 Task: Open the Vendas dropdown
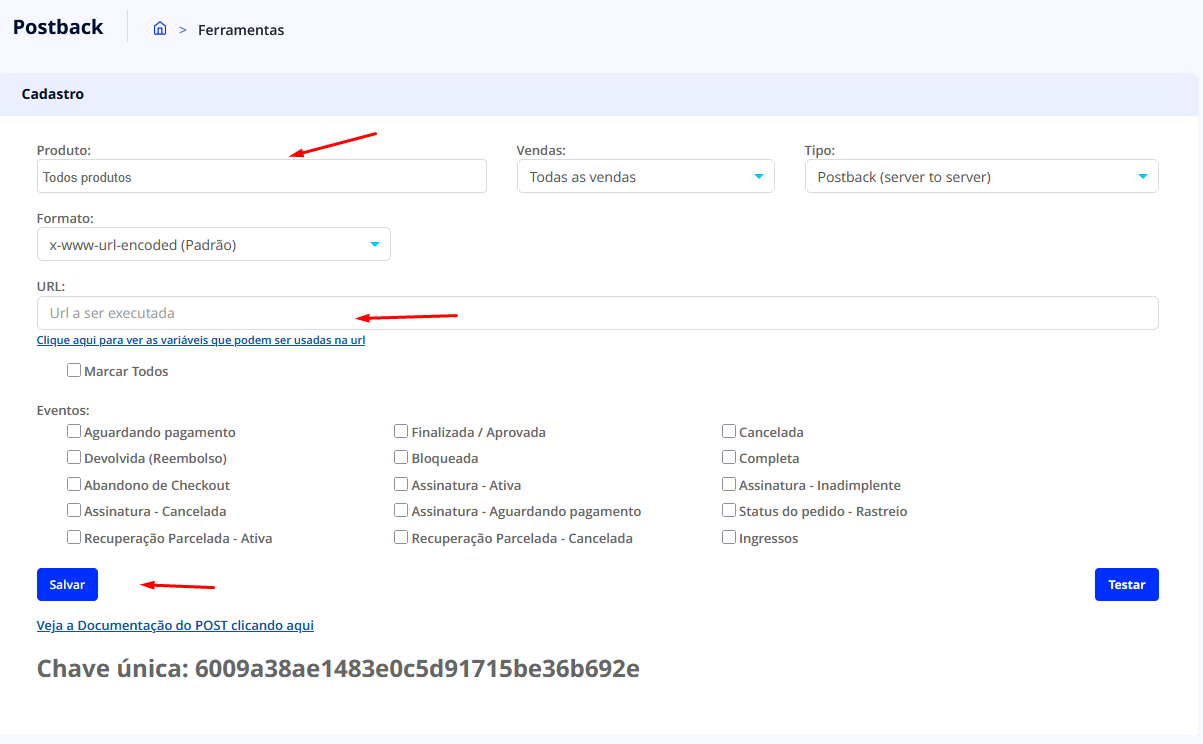(645, 177)
